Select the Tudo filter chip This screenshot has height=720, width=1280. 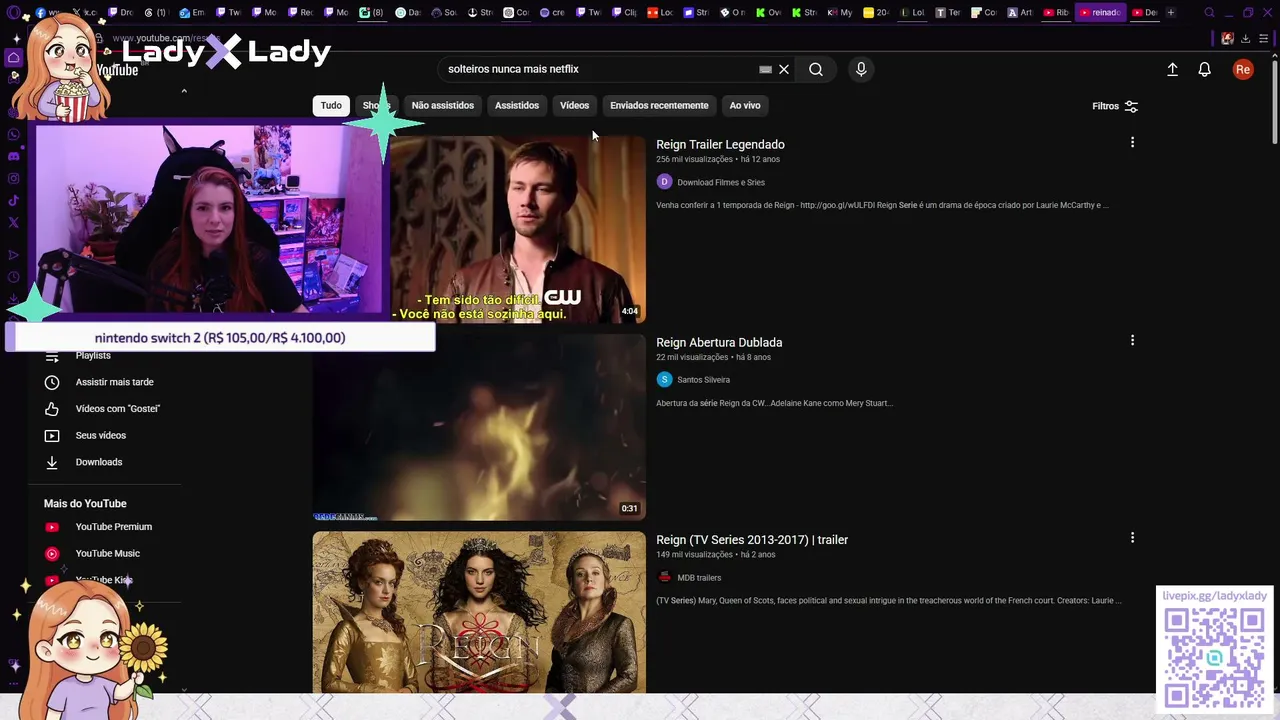(x=331, y=105)
